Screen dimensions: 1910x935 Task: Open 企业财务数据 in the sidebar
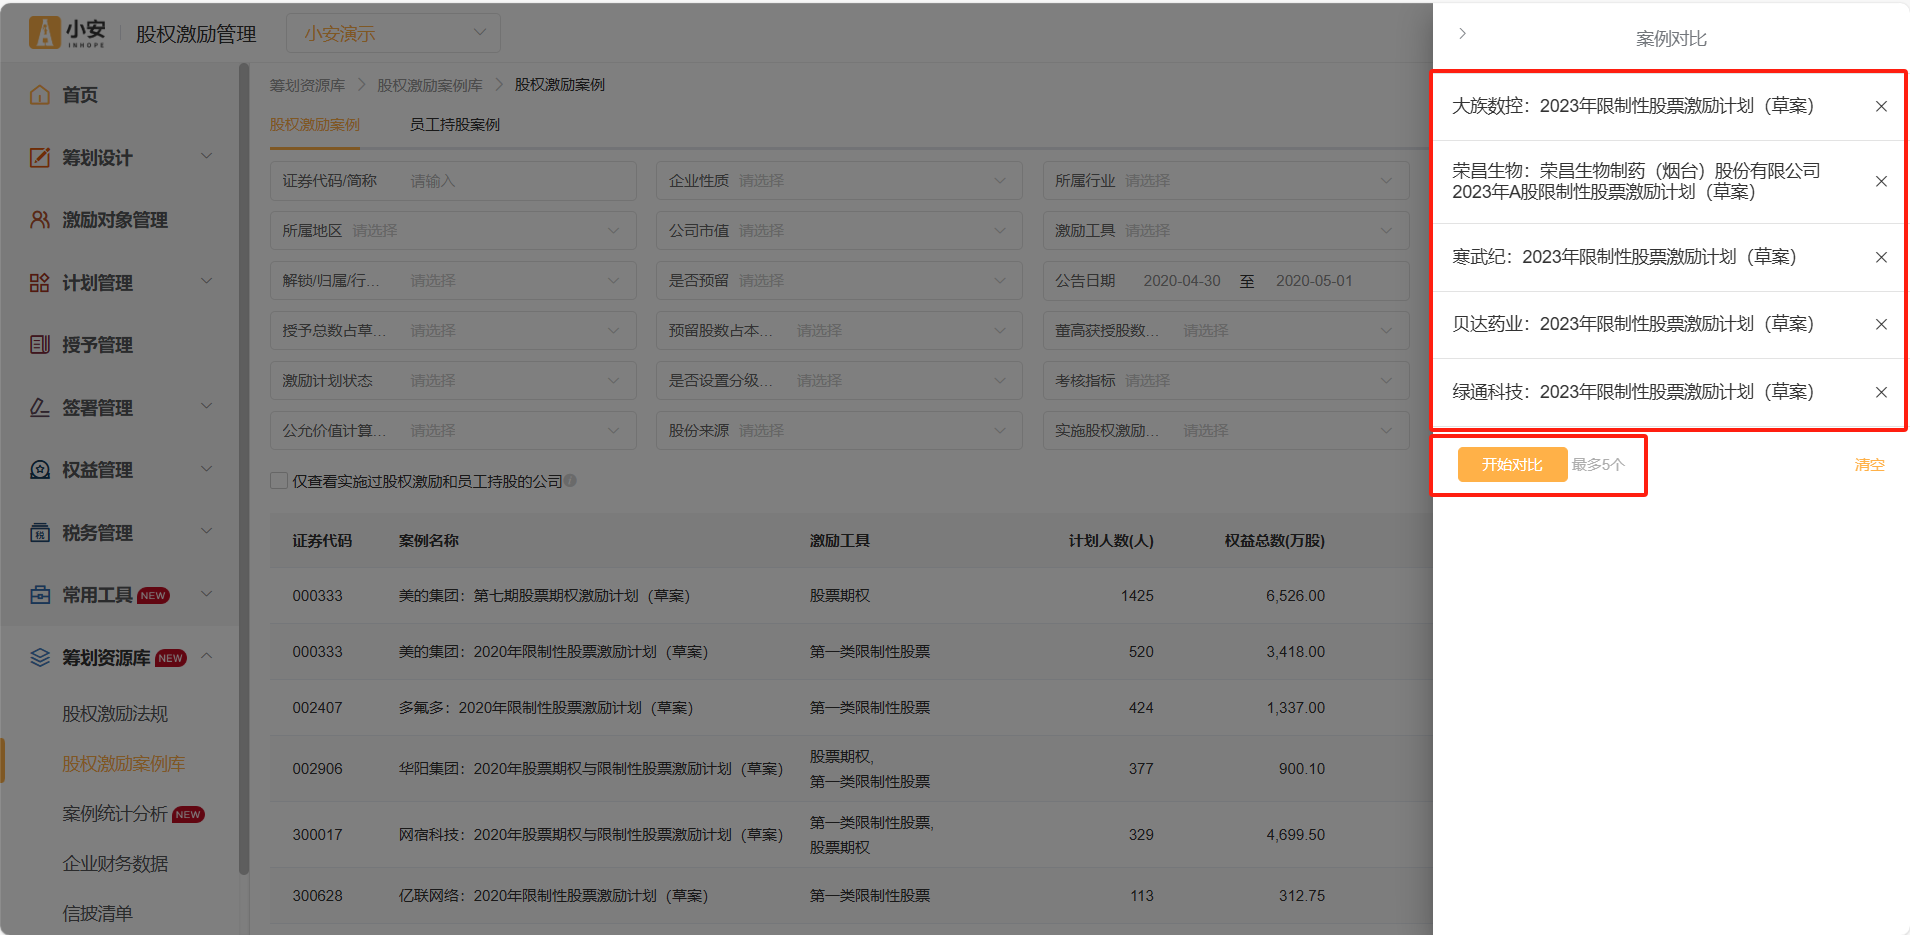click(x=115, y=864)
